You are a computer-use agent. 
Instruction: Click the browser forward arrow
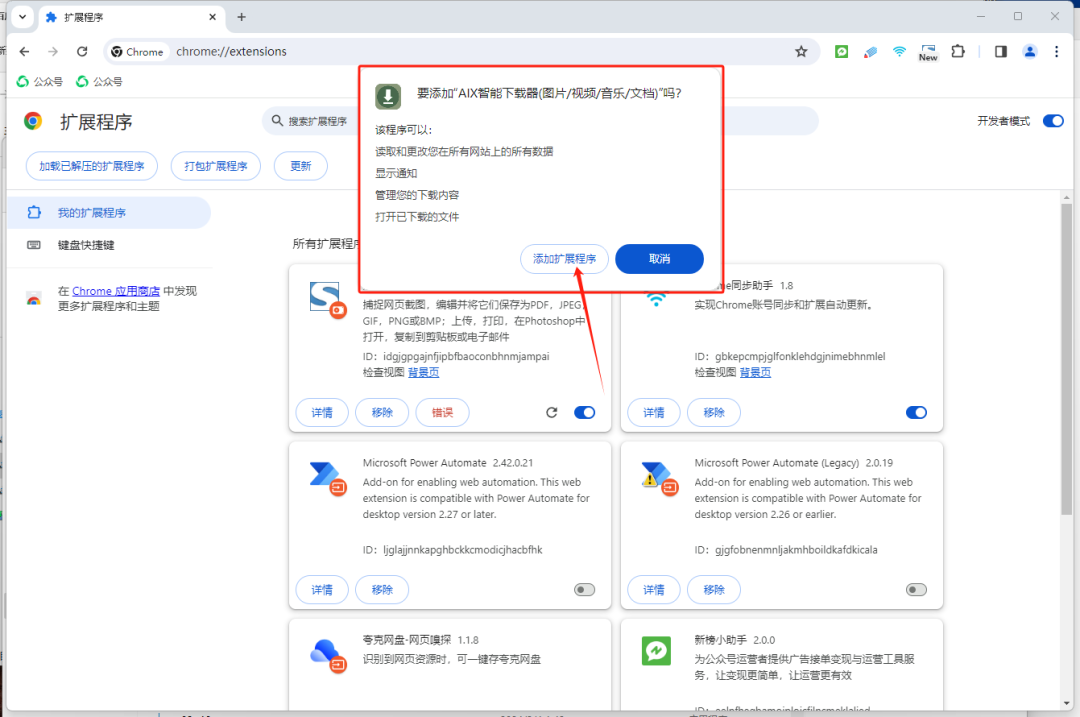(53, 52)
